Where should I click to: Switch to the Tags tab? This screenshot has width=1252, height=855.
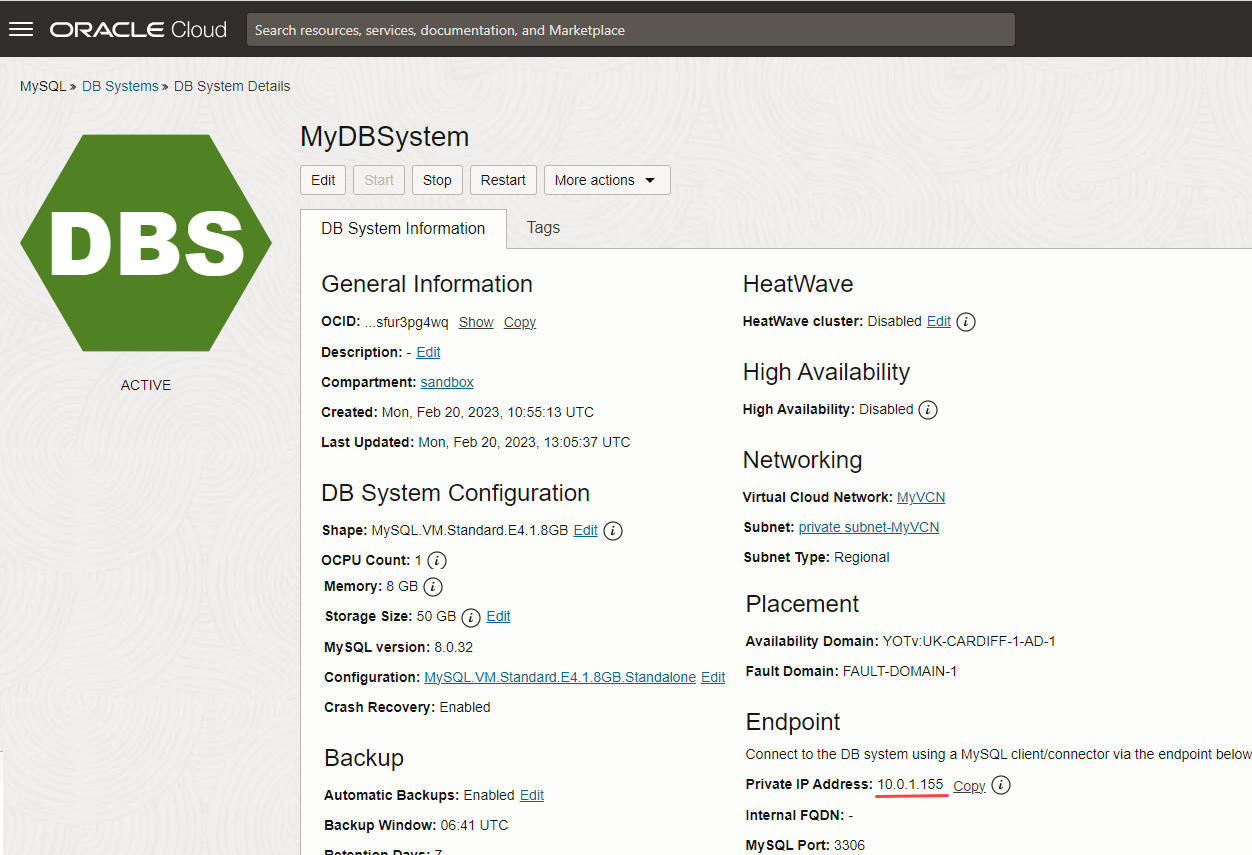[x=543, y=228]
